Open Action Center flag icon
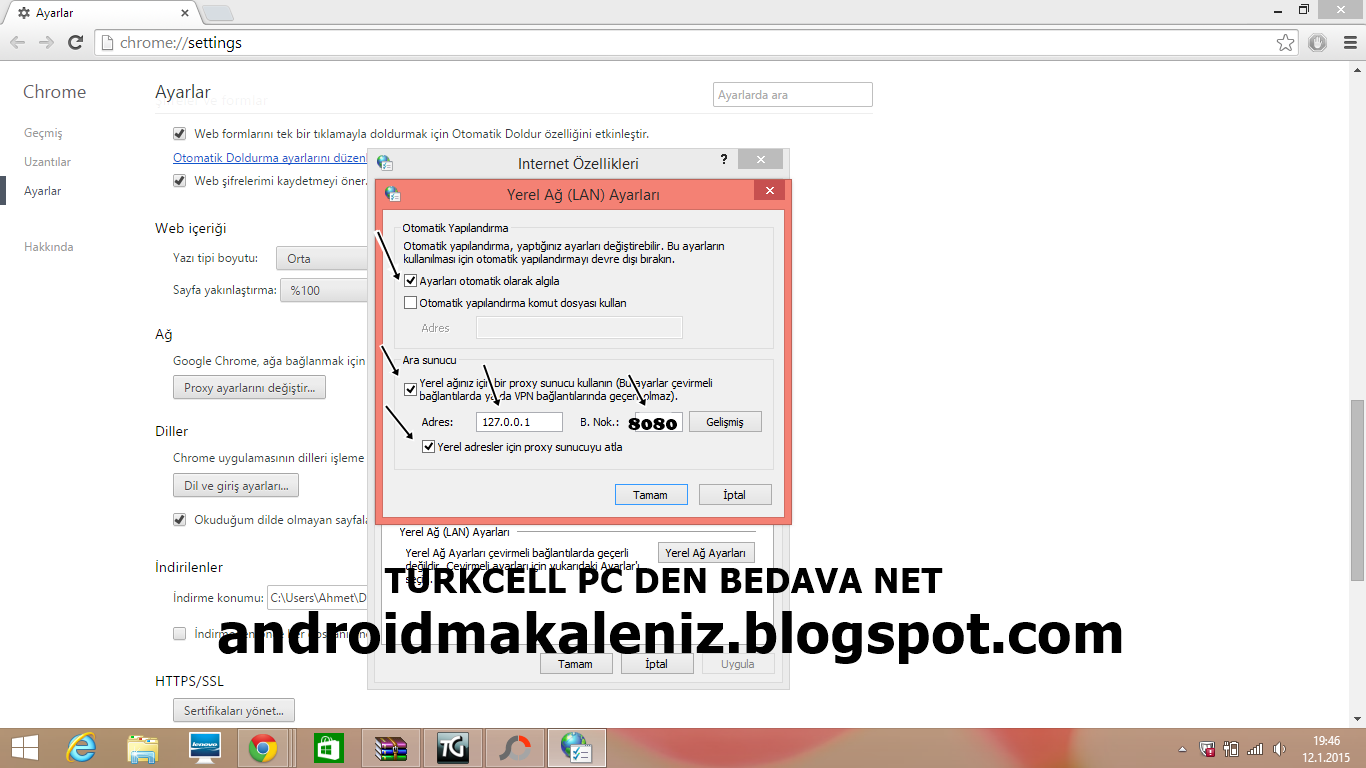The height and width of the screenshot is (768, 1366). tap(1208, 748)
